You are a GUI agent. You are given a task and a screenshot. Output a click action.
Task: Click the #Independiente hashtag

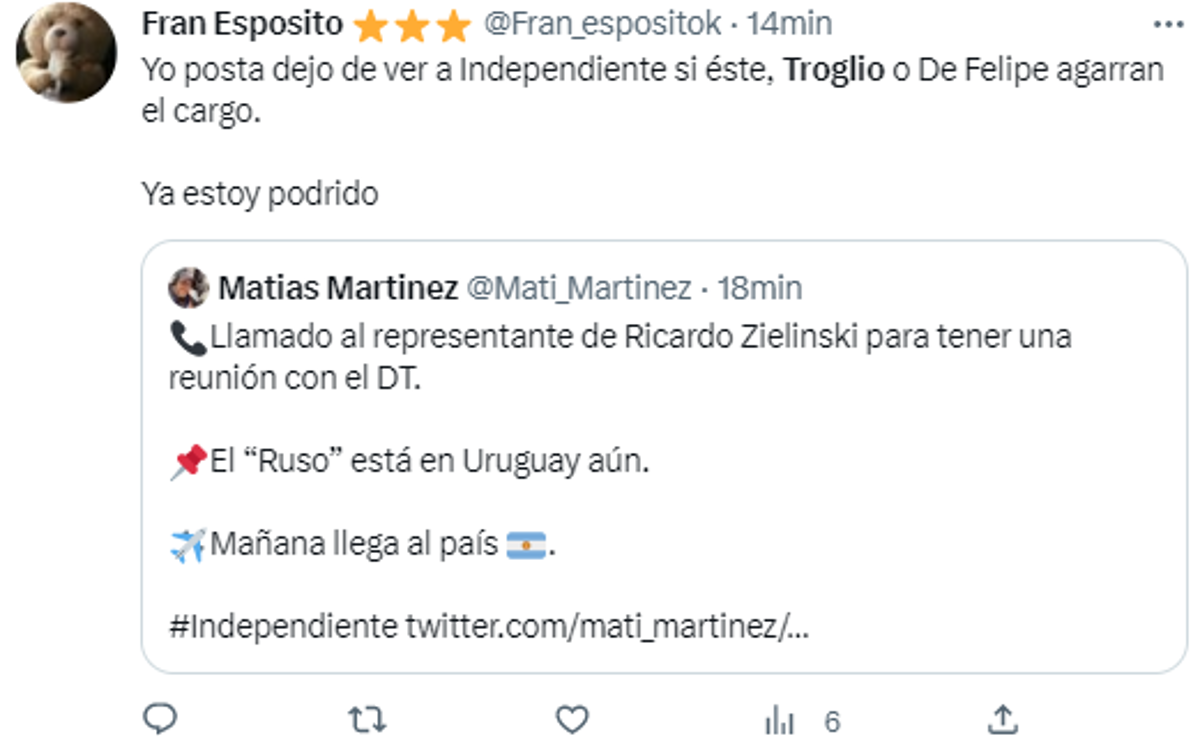point(283,627)
